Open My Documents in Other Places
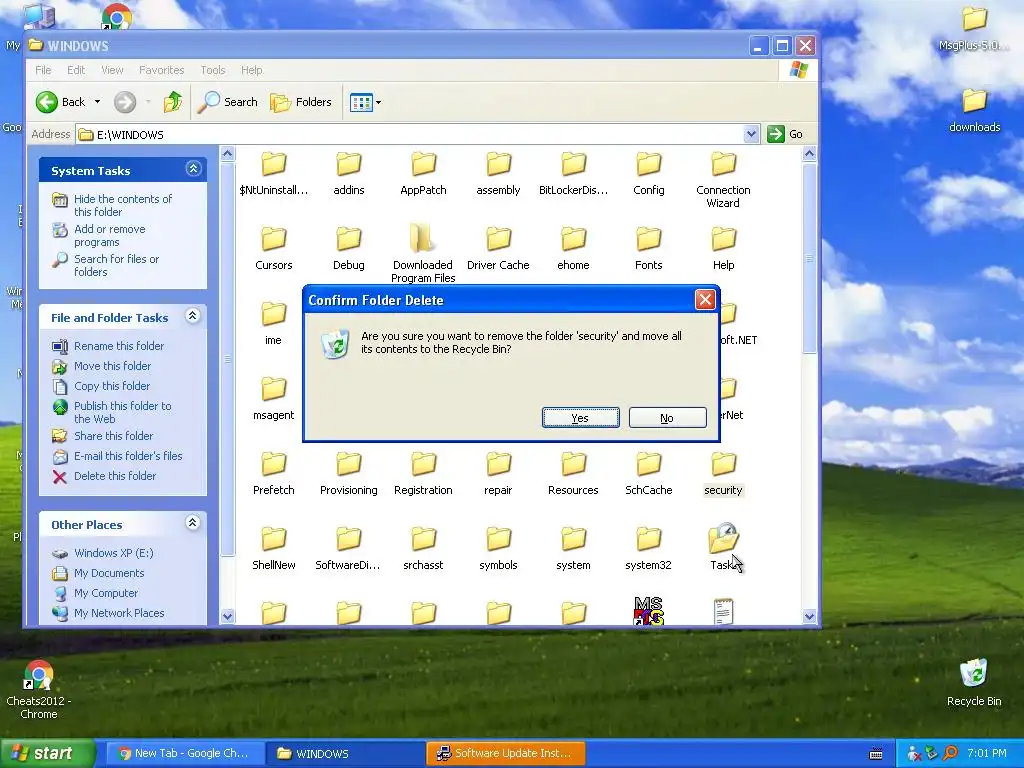 [x=109, y=573]
